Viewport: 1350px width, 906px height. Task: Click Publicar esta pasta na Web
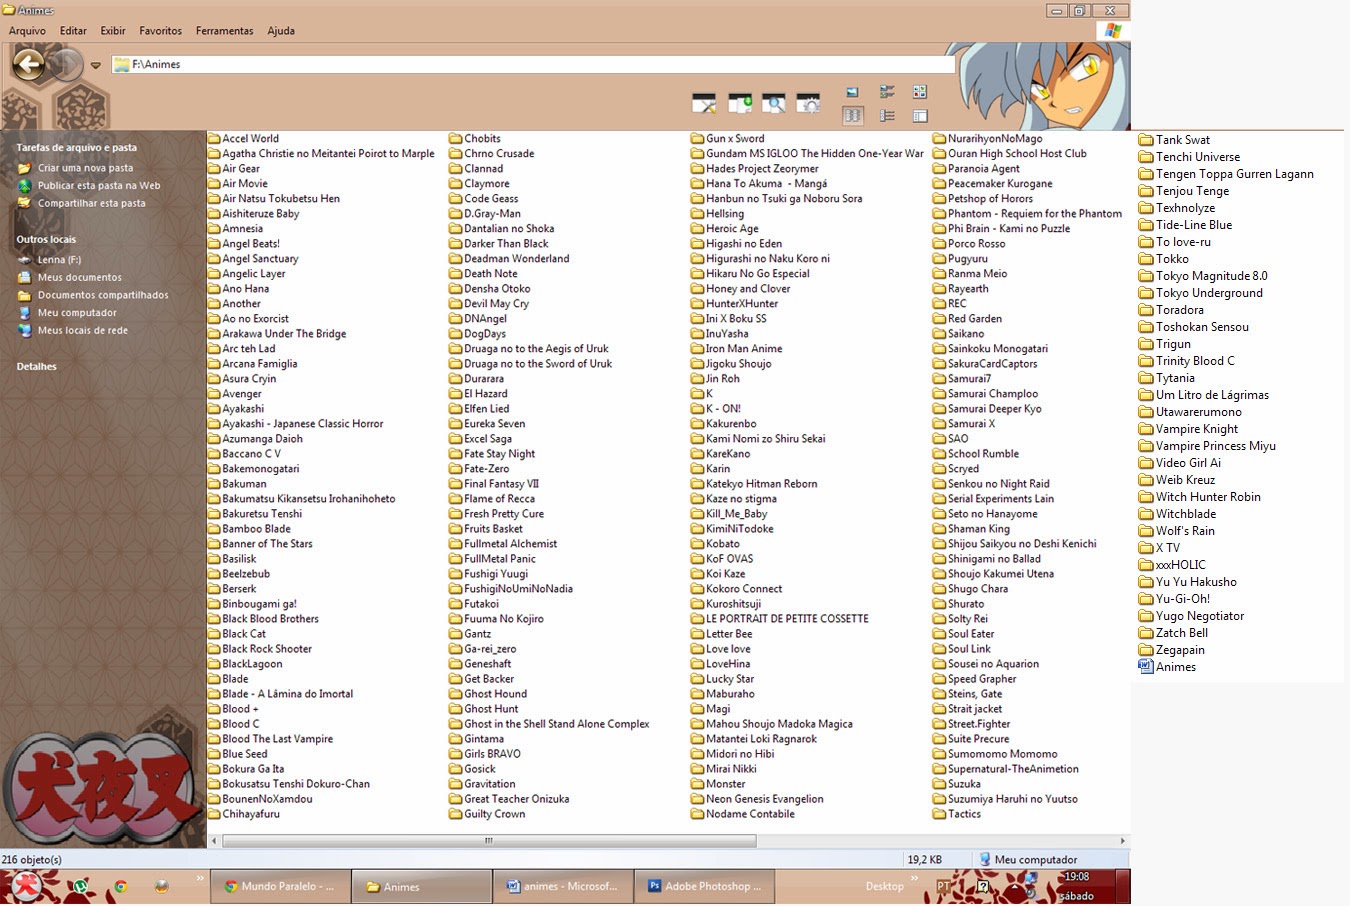(x=99, y=186)
